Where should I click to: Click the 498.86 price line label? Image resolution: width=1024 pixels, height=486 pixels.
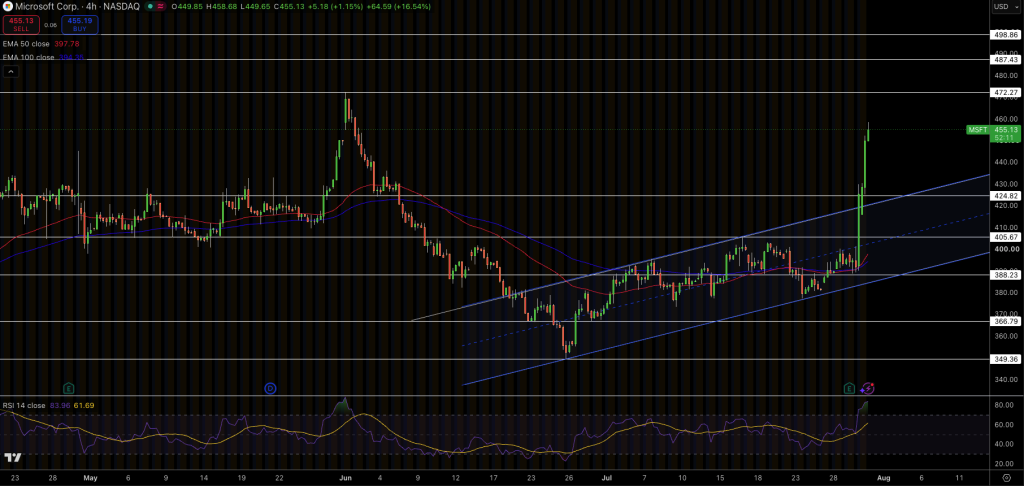tap(1006, 34)
